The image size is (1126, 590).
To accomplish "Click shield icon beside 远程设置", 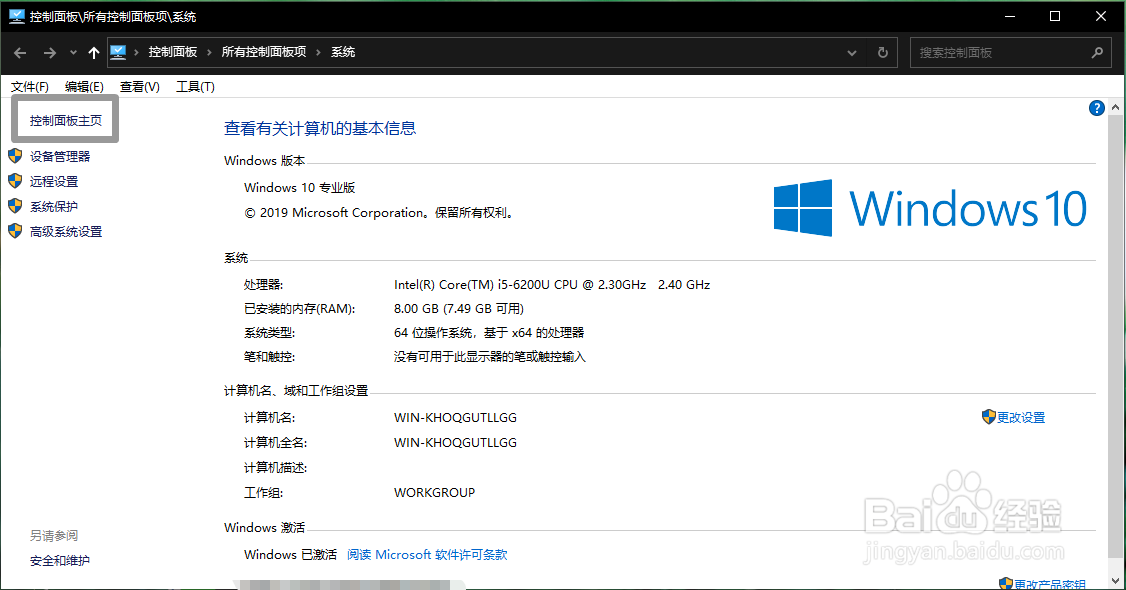I will 15,181.
